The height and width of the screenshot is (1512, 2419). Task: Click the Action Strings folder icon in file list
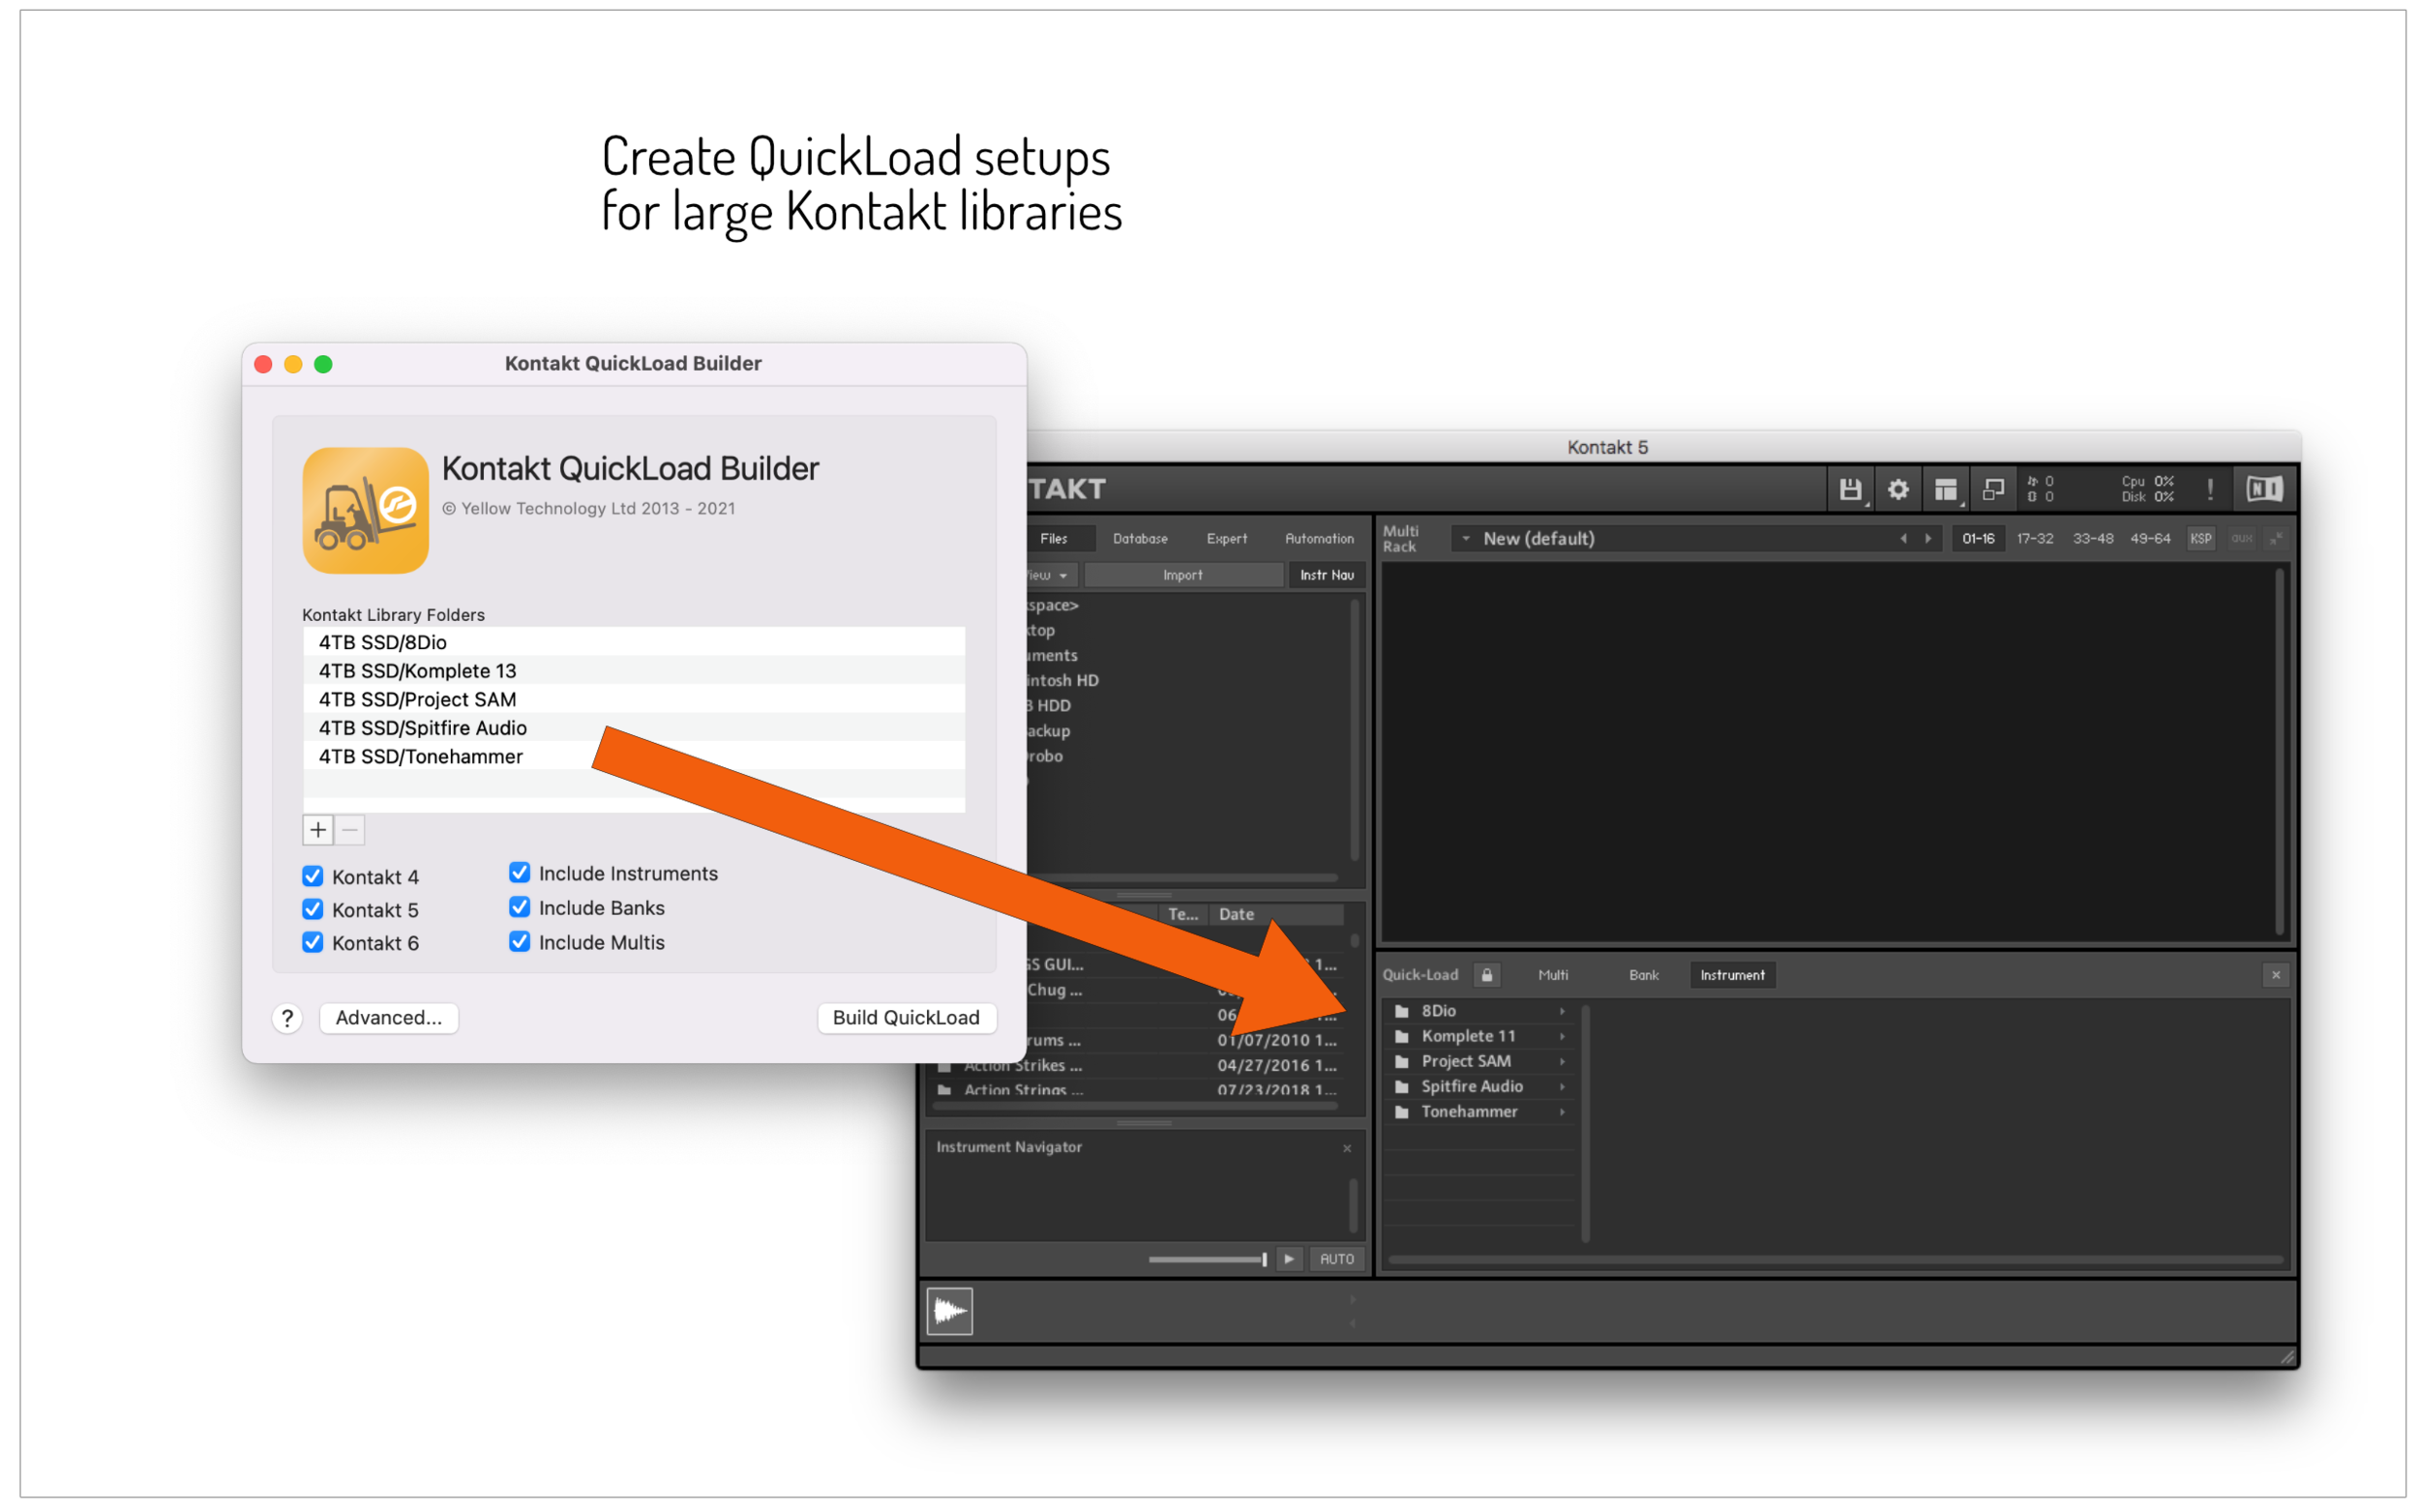(944, 1090)
